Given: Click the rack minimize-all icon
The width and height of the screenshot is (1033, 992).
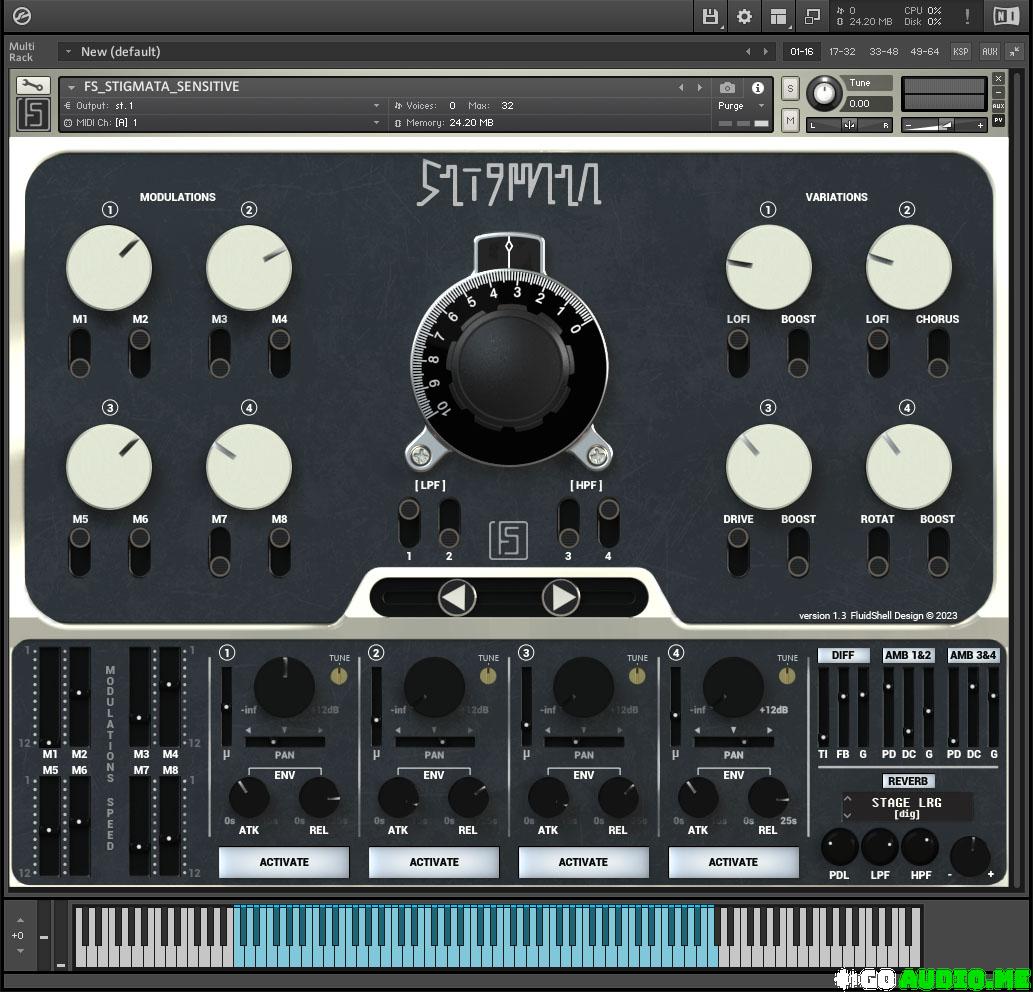Looking at the screenshot, I should (1013, 51).
